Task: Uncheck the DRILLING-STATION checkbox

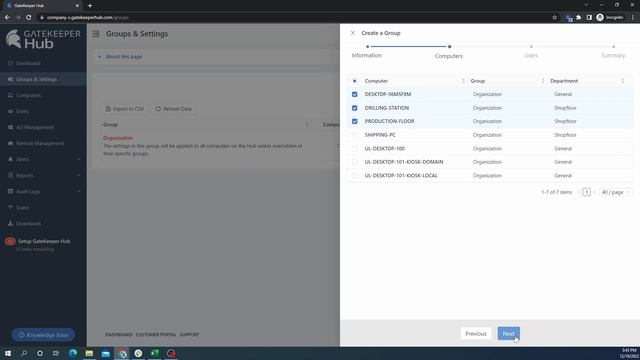Action: pos(354,108)
